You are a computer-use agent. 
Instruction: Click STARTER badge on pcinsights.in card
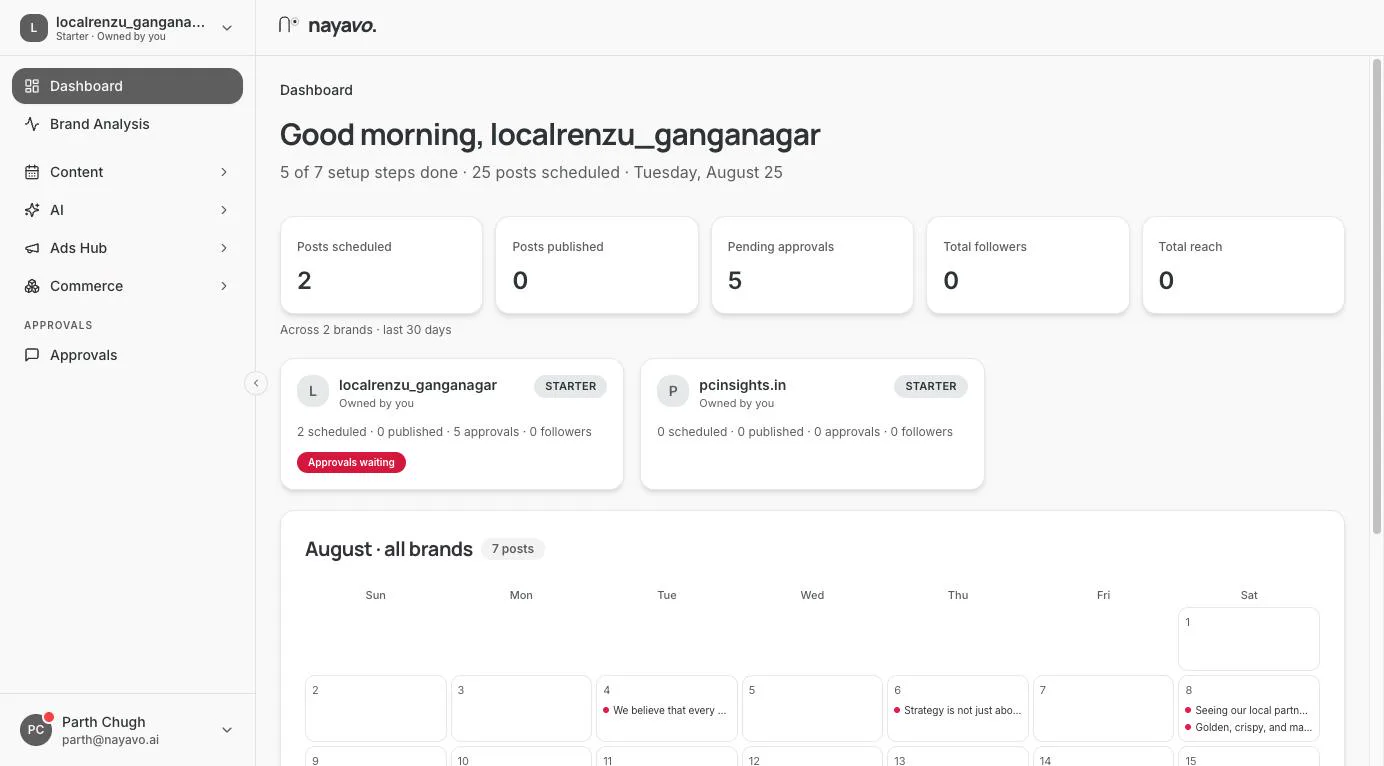pyautogui.click(x=931, y=386)
